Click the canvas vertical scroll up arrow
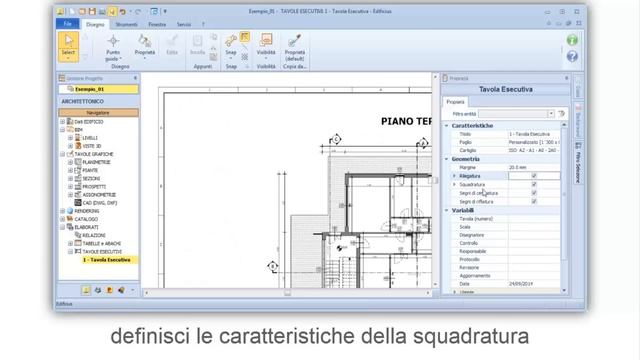Image resolution: width=640 pixels, height=360 pixels. click(435, 77)
